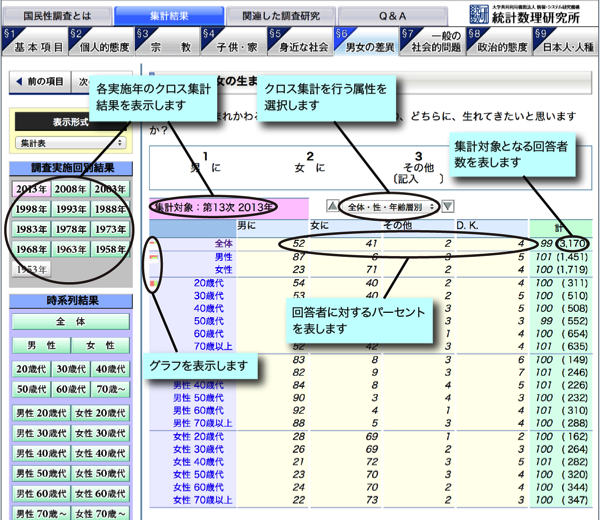Click the 全体 row label link
600x520 pixels.
pos(223,243)
